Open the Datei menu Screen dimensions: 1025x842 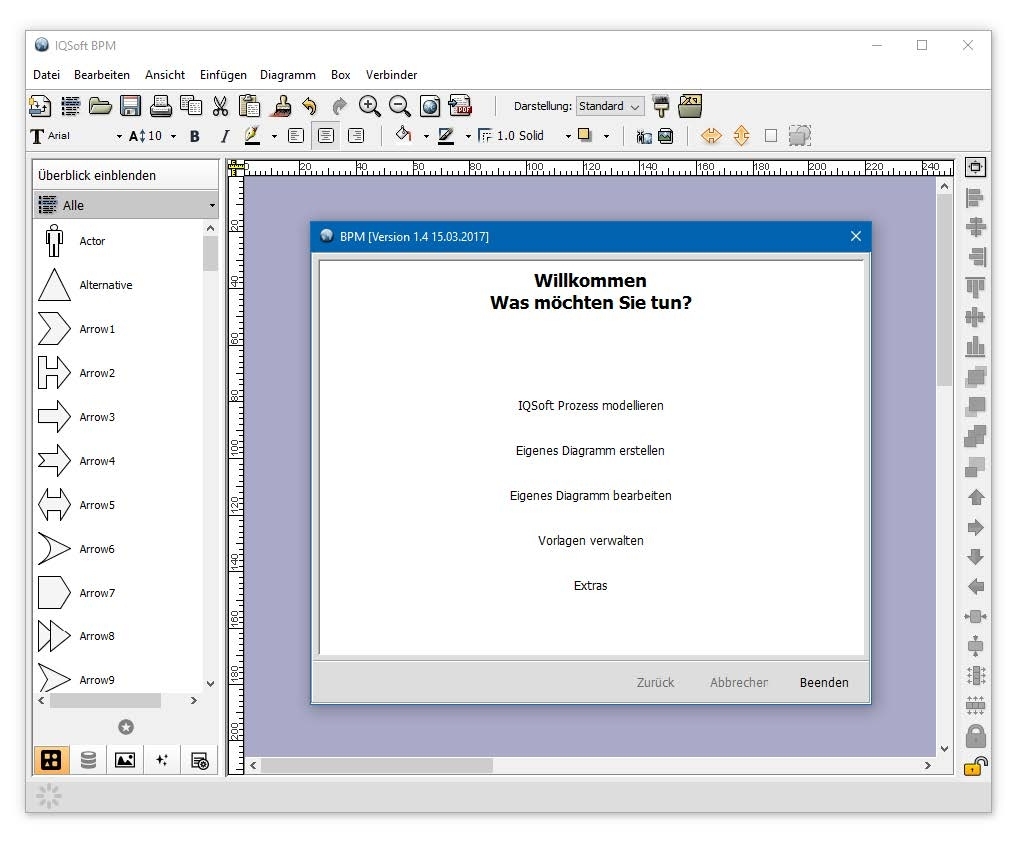(46, 75)
